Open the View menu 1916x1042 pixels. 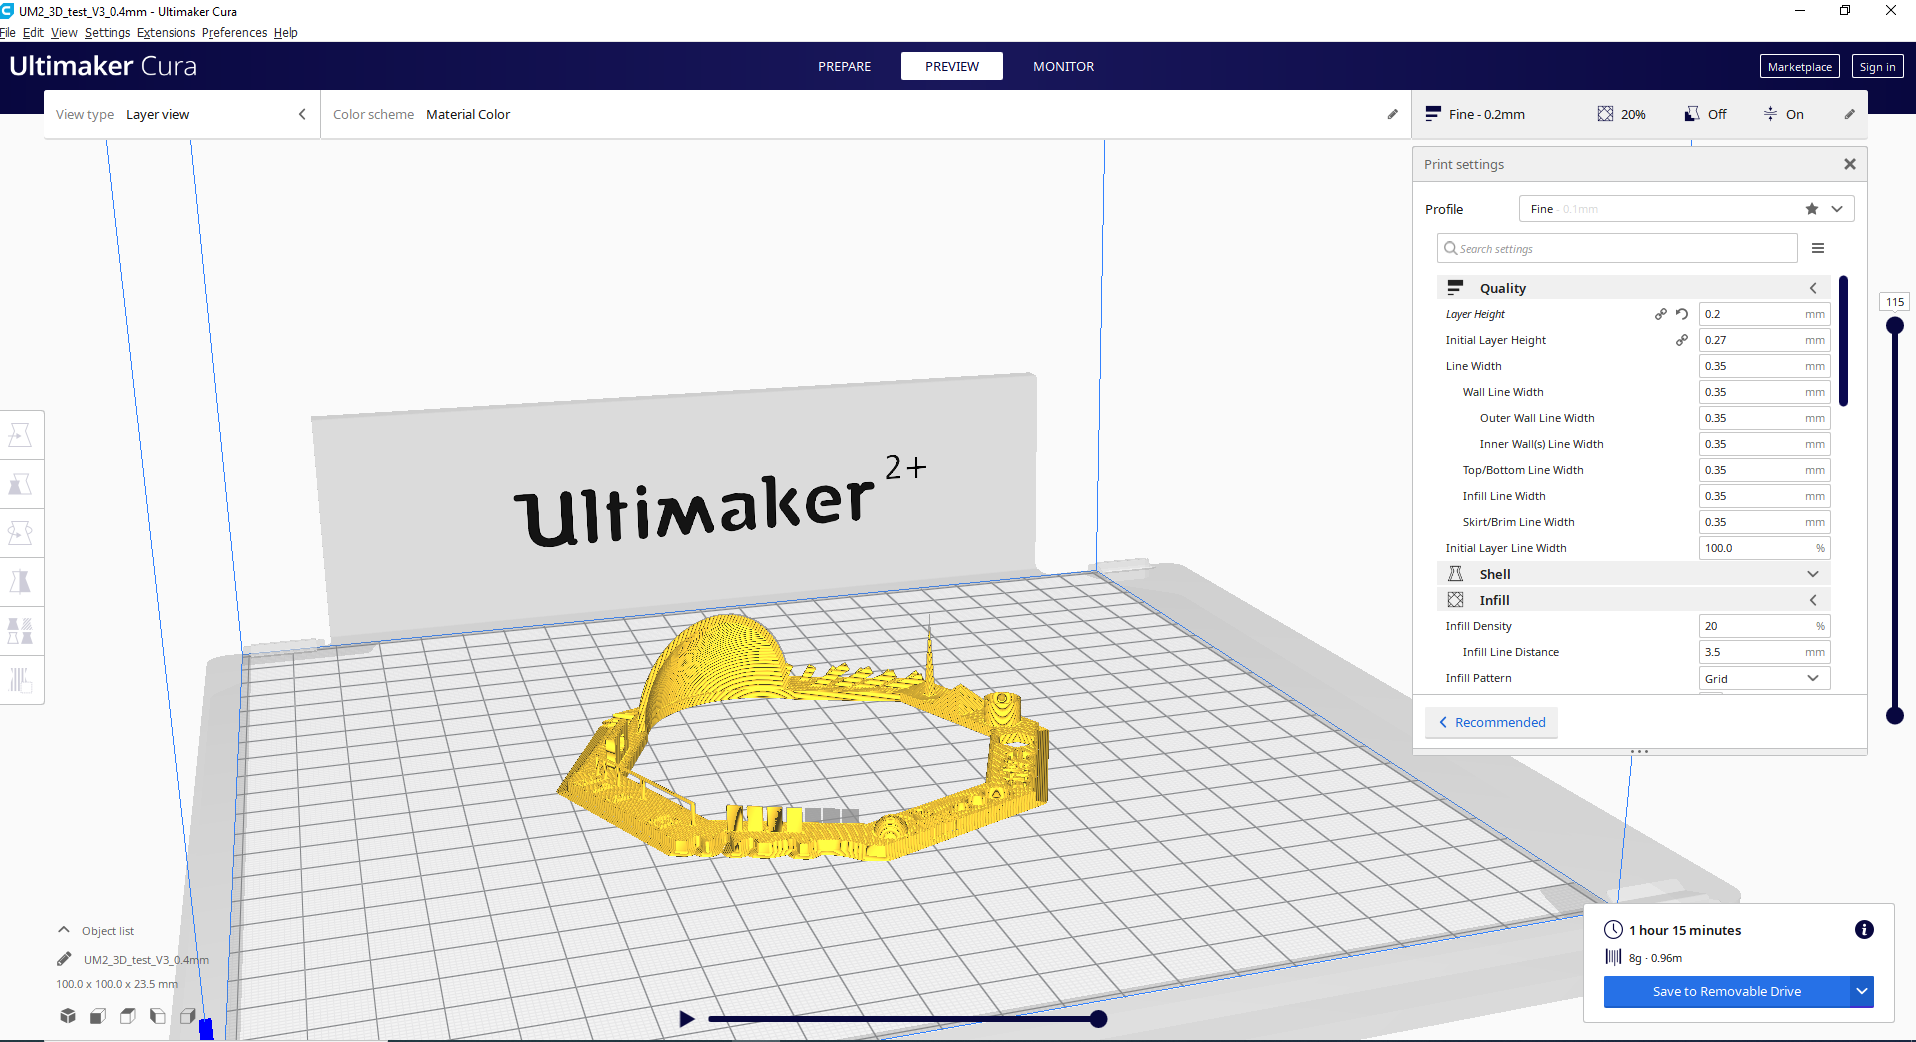[x=64, y=33]
